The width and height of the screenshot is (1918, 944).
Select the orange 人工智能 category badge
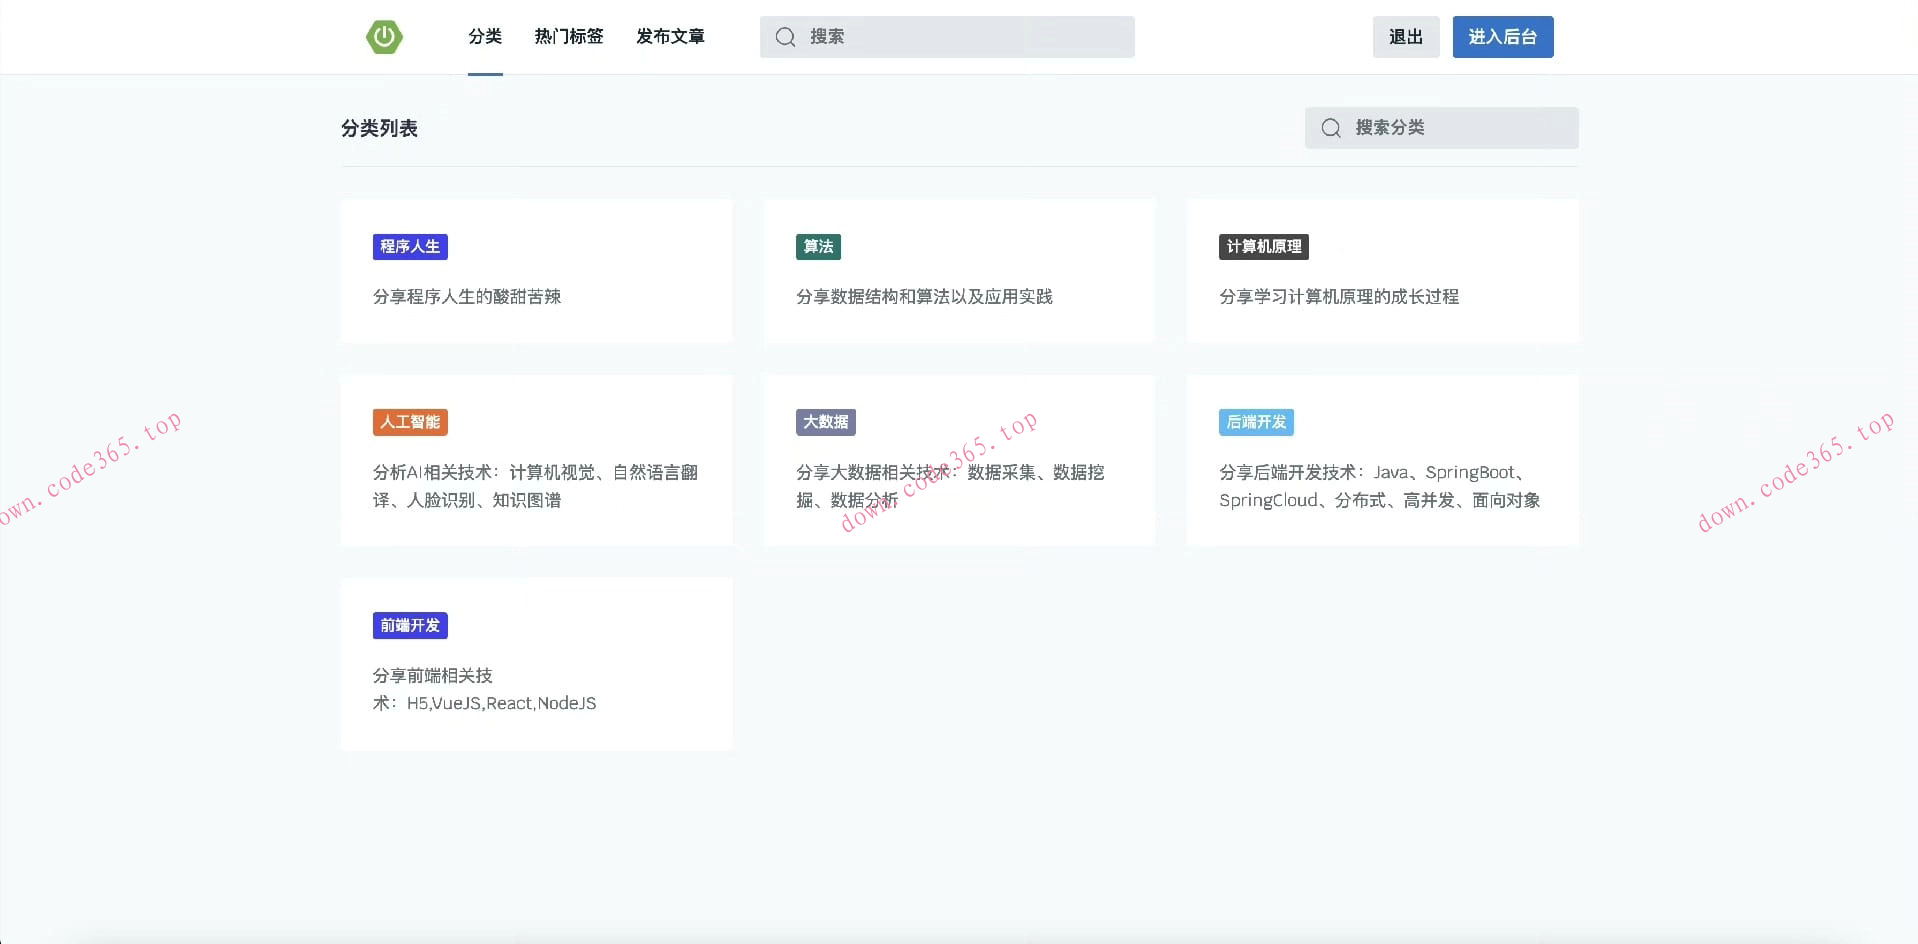[409, 421]
